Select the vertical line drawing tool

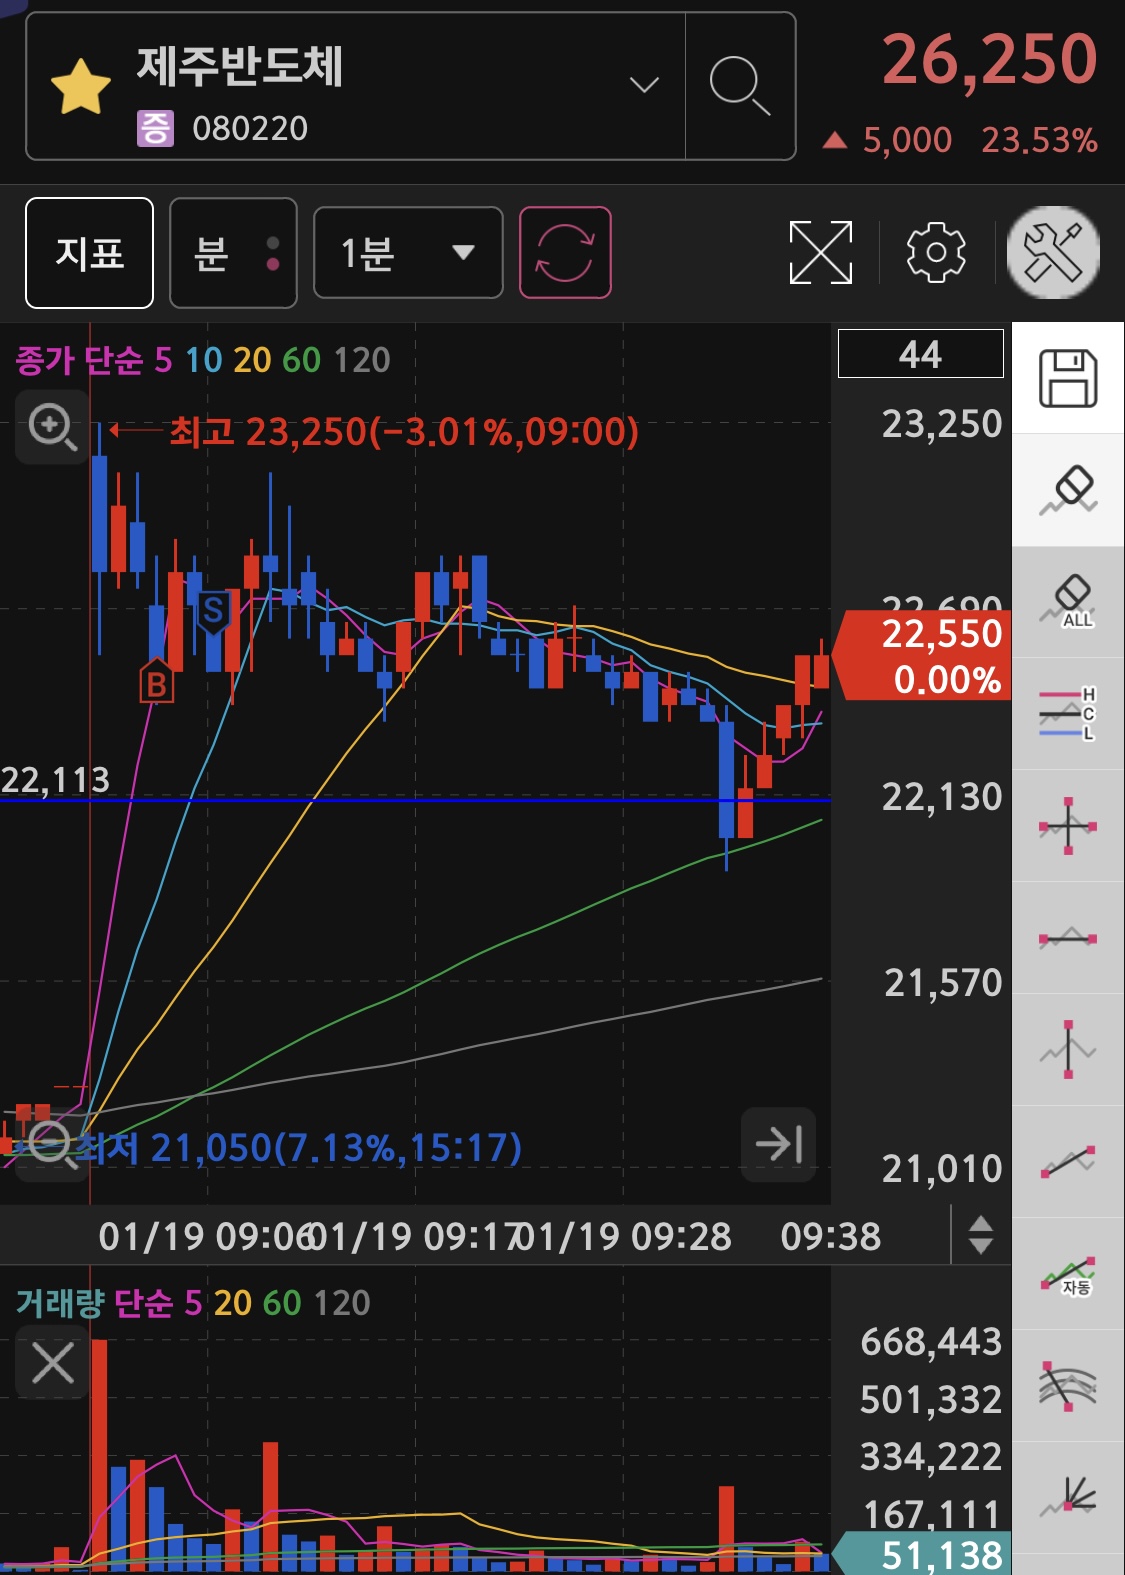click(1068, 1050)
